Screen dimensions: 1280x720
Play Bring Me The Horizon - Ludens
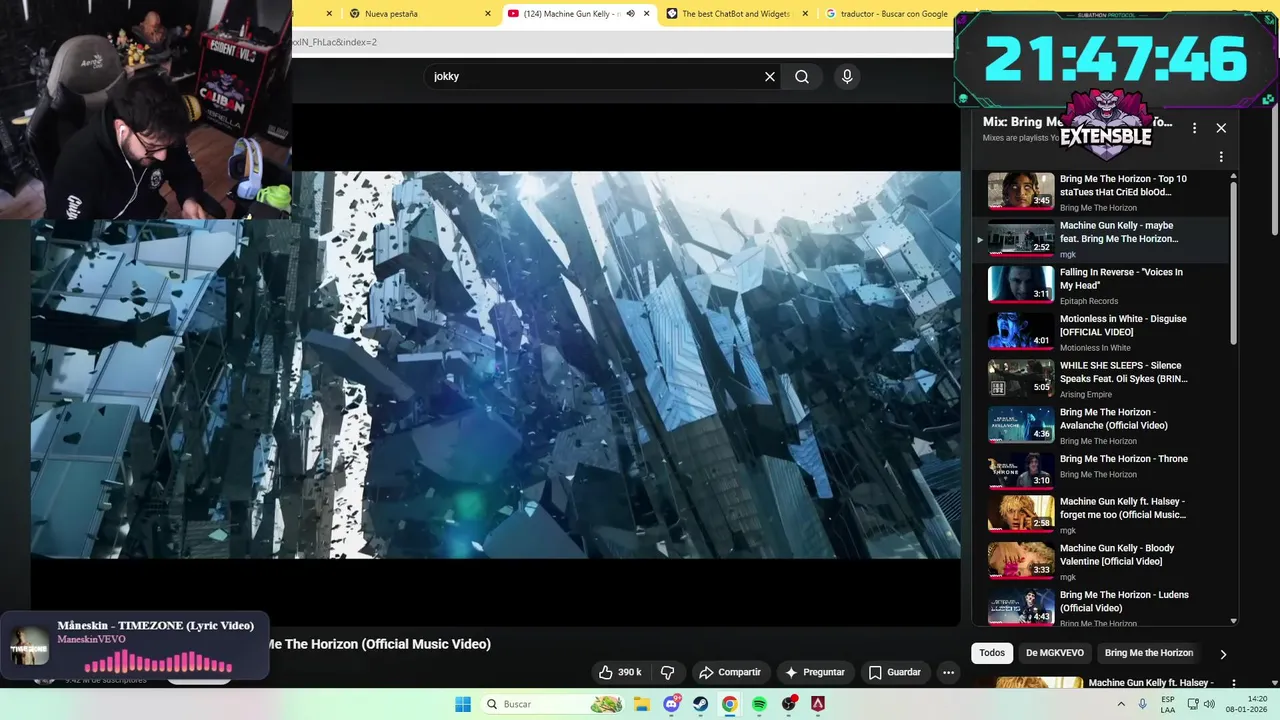1100,607
